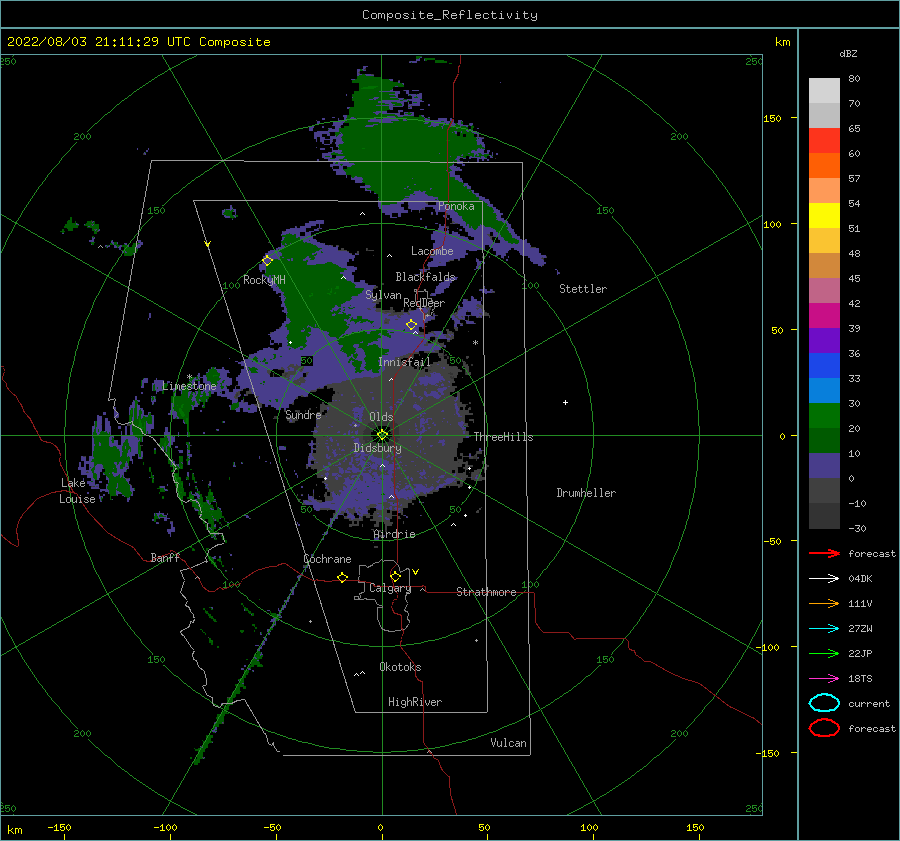Click the Strathmore label
900x841 pixels.
[486, 592]
